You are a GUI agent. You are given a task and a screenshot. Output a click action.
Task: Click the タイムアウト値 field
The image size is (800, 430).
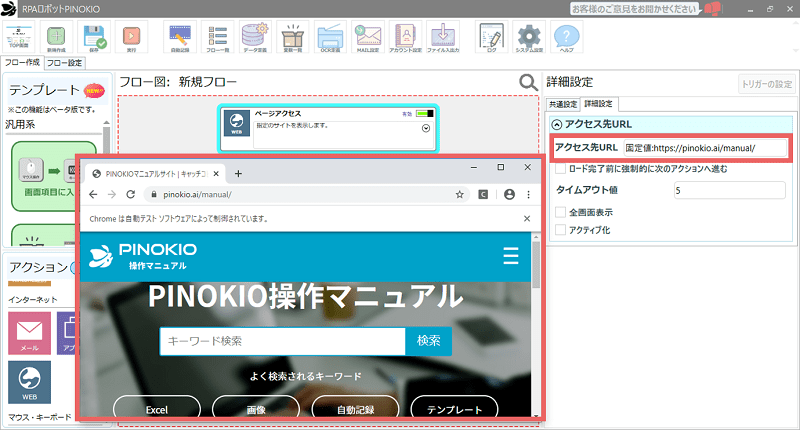[x=730, y=190]
